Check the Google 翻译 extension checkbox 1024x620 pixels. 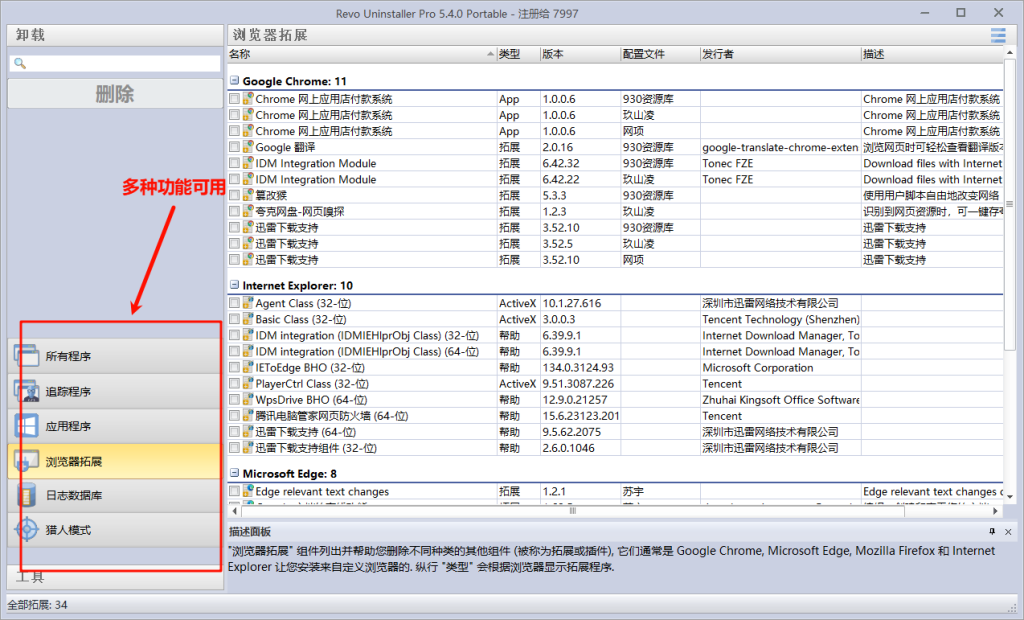tap(234, 148)
